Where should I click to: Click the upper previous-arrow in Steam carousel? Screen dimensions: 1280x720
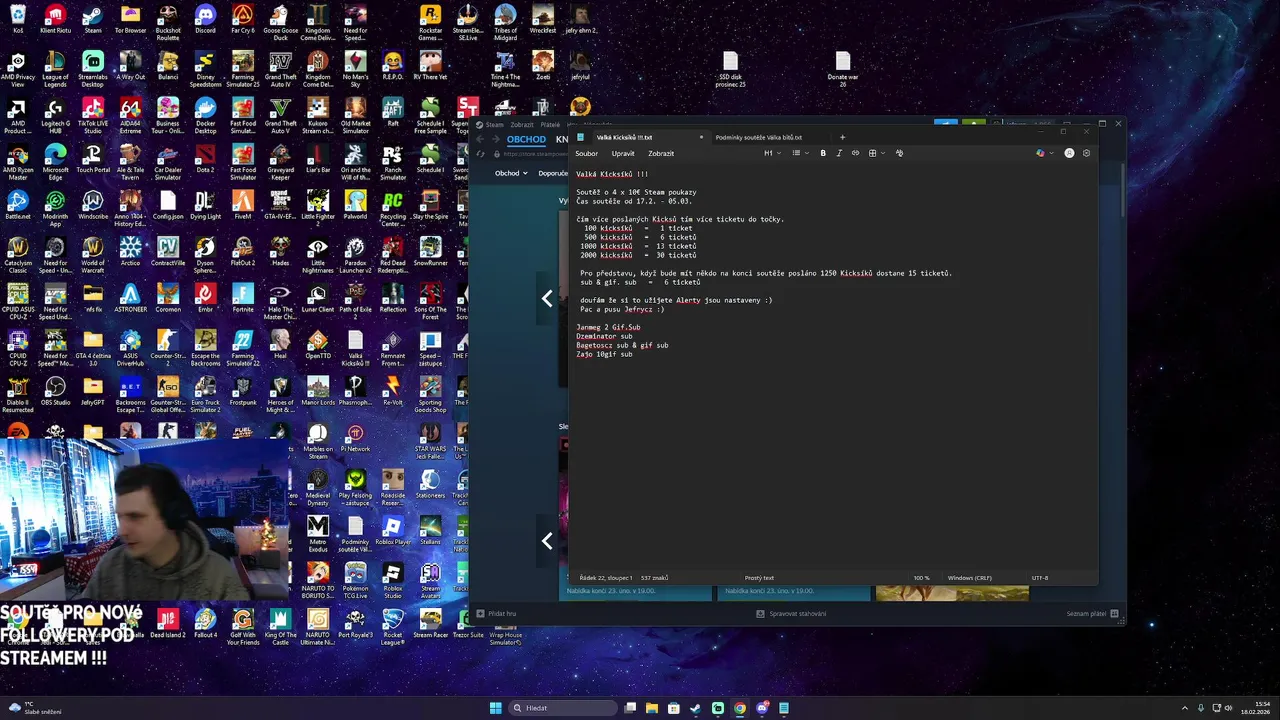[x=547, y=298]
